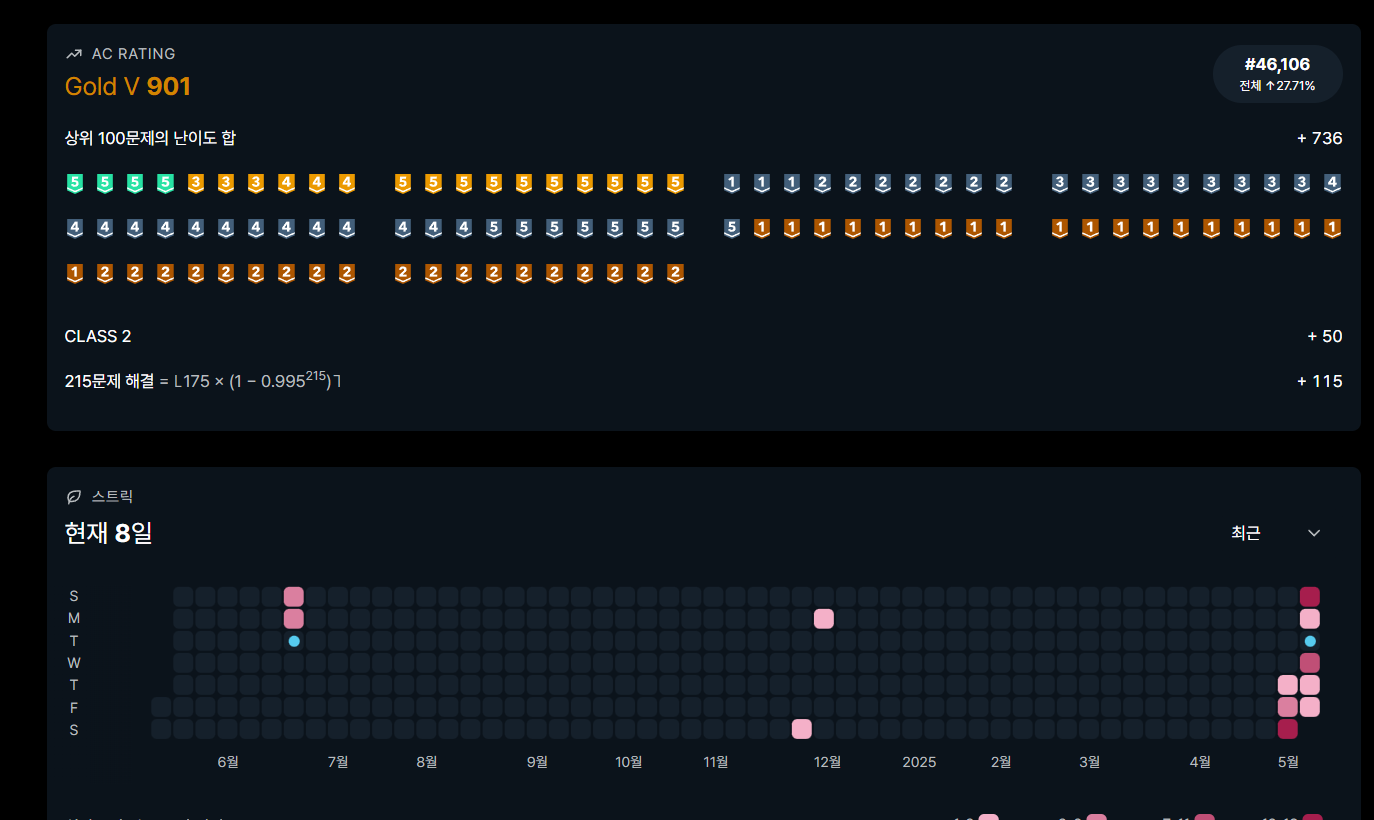Click the blue dot on latest week's Tuesday
Image resolution: width=1374 pixels, height=820 pixels.
1310,641
